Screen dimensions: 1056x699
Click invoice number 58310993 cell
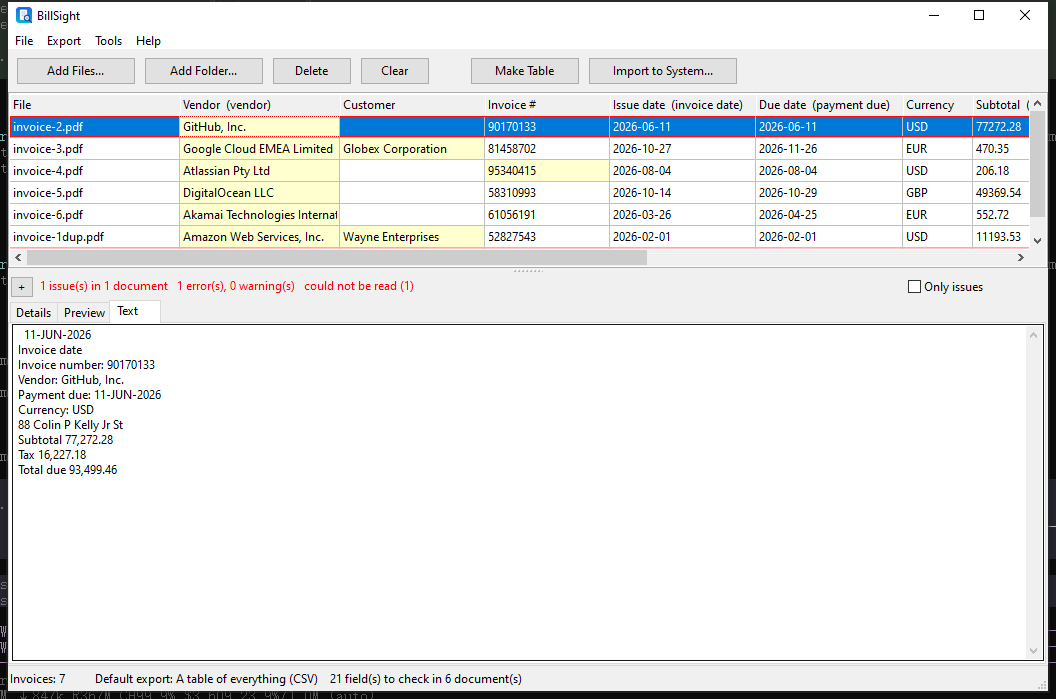click(x=547, y=193)
